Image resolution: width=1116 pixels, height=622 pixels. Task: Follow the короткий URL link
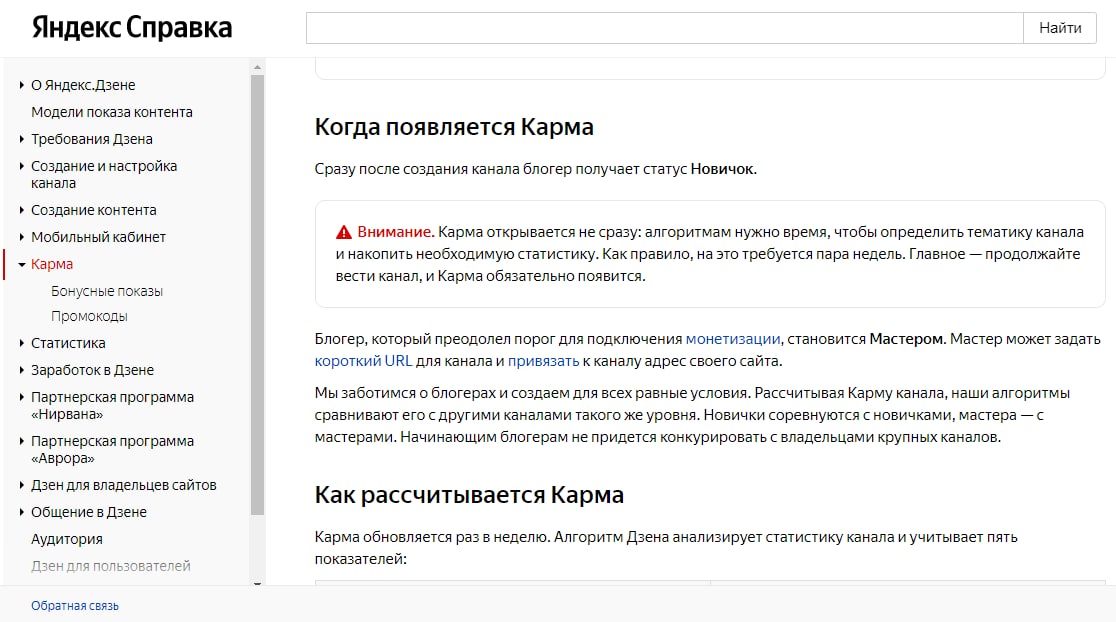point(364,361)
